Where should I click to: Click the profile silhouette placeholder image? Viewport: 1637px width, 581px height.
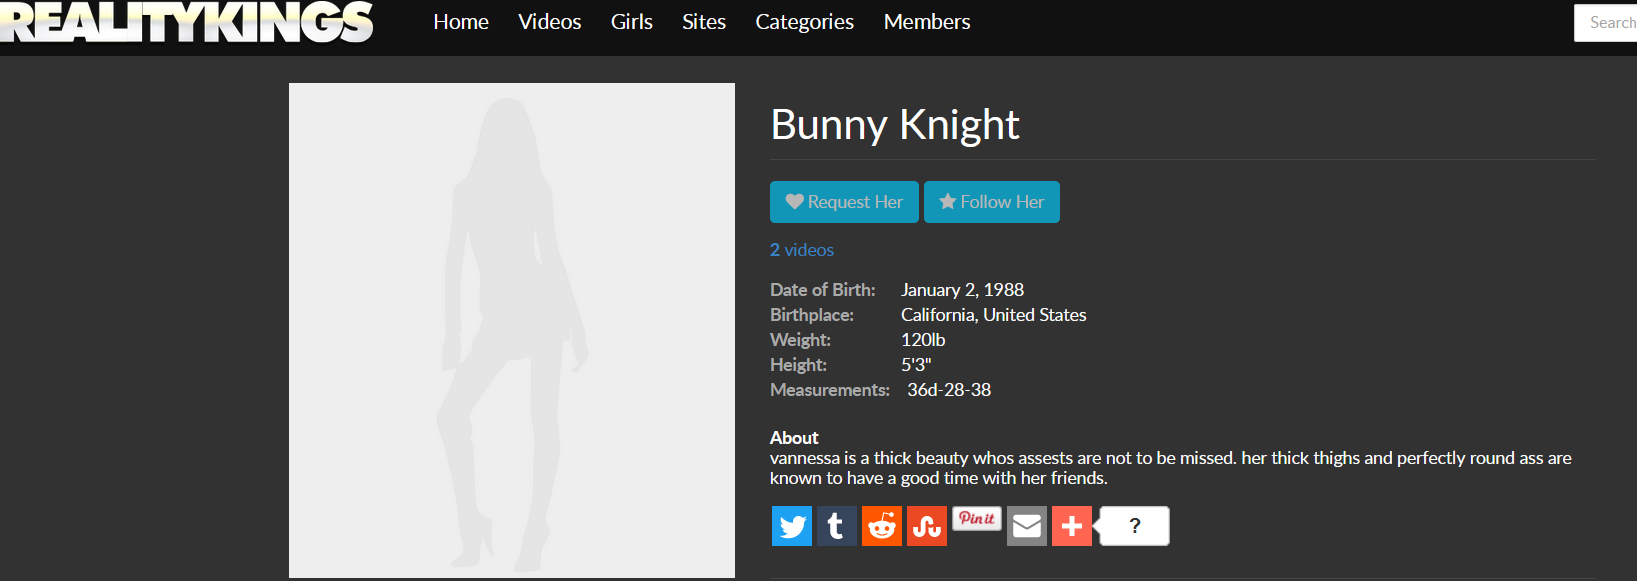pos(511,330)
